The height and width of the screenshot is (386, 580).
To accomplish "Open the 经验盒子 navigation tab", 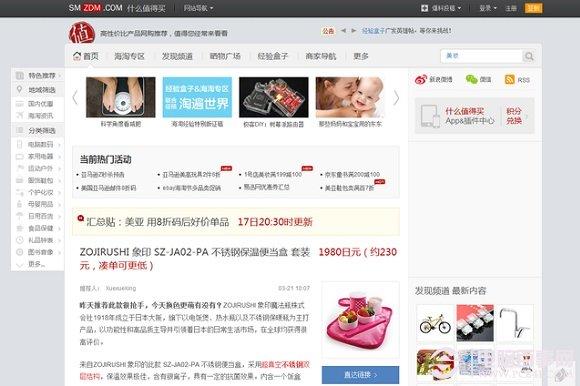I will [x=273, y=56].
